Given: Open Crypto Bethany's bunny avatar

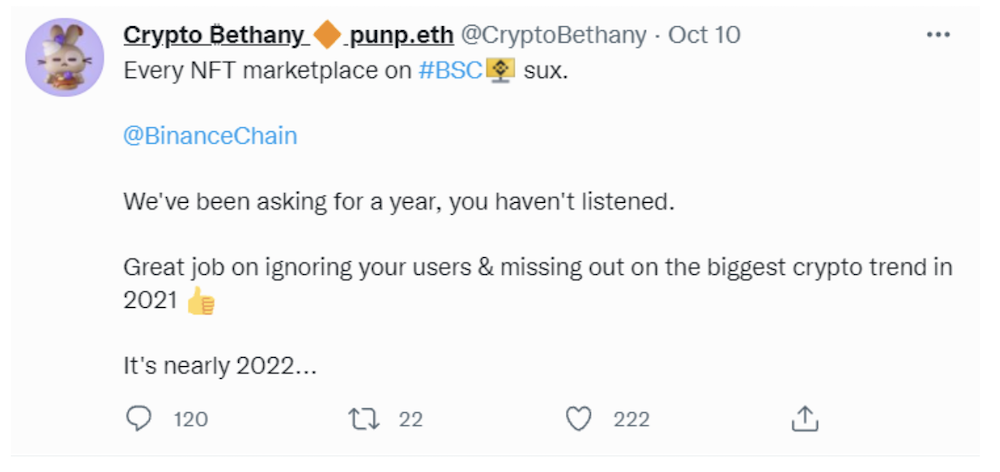Looking at the screenshot, I should (x=64, y=57).
